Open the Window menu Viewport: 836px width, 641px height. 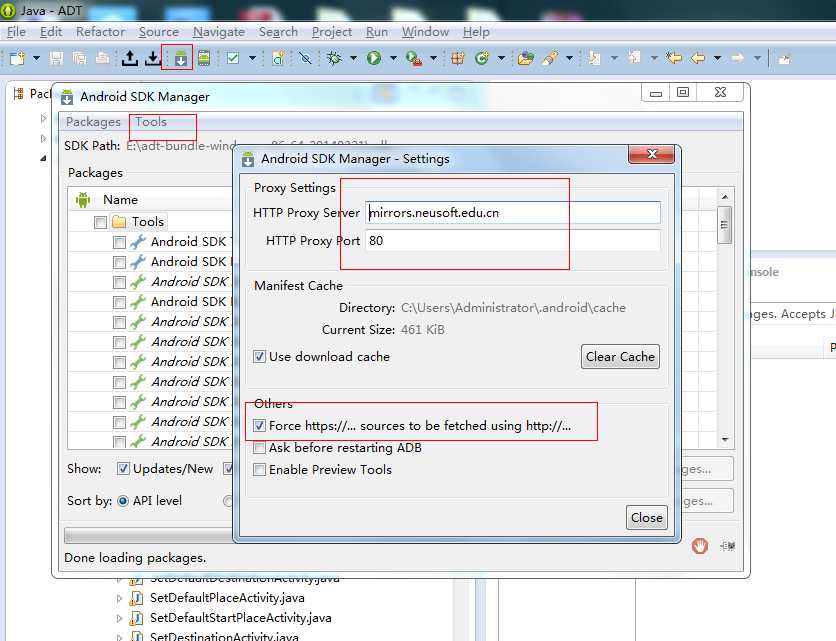click(425, 32)
